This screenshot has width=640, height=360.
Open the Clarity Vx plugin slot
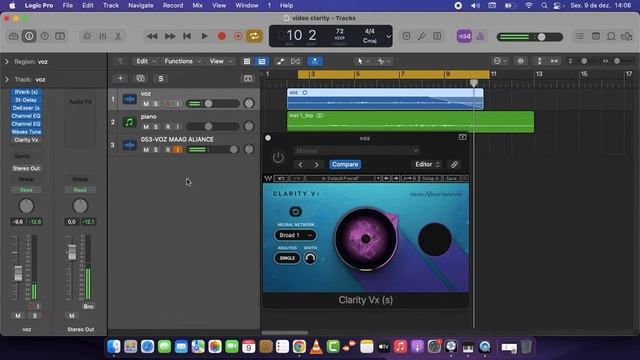coord(26,140)
